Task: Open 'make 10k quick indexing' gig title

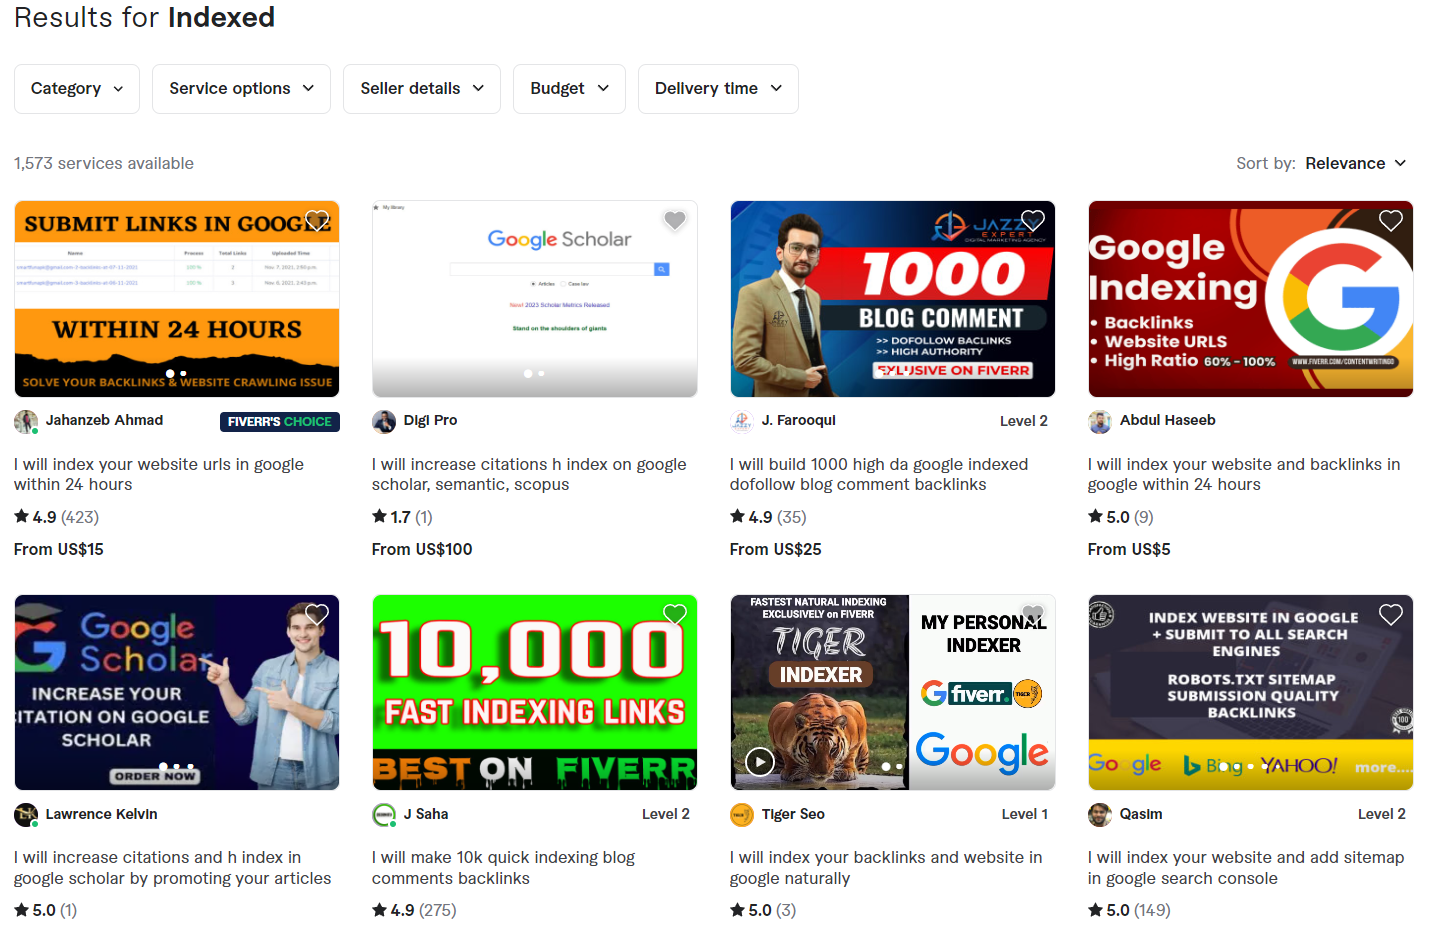Action: 503,868
